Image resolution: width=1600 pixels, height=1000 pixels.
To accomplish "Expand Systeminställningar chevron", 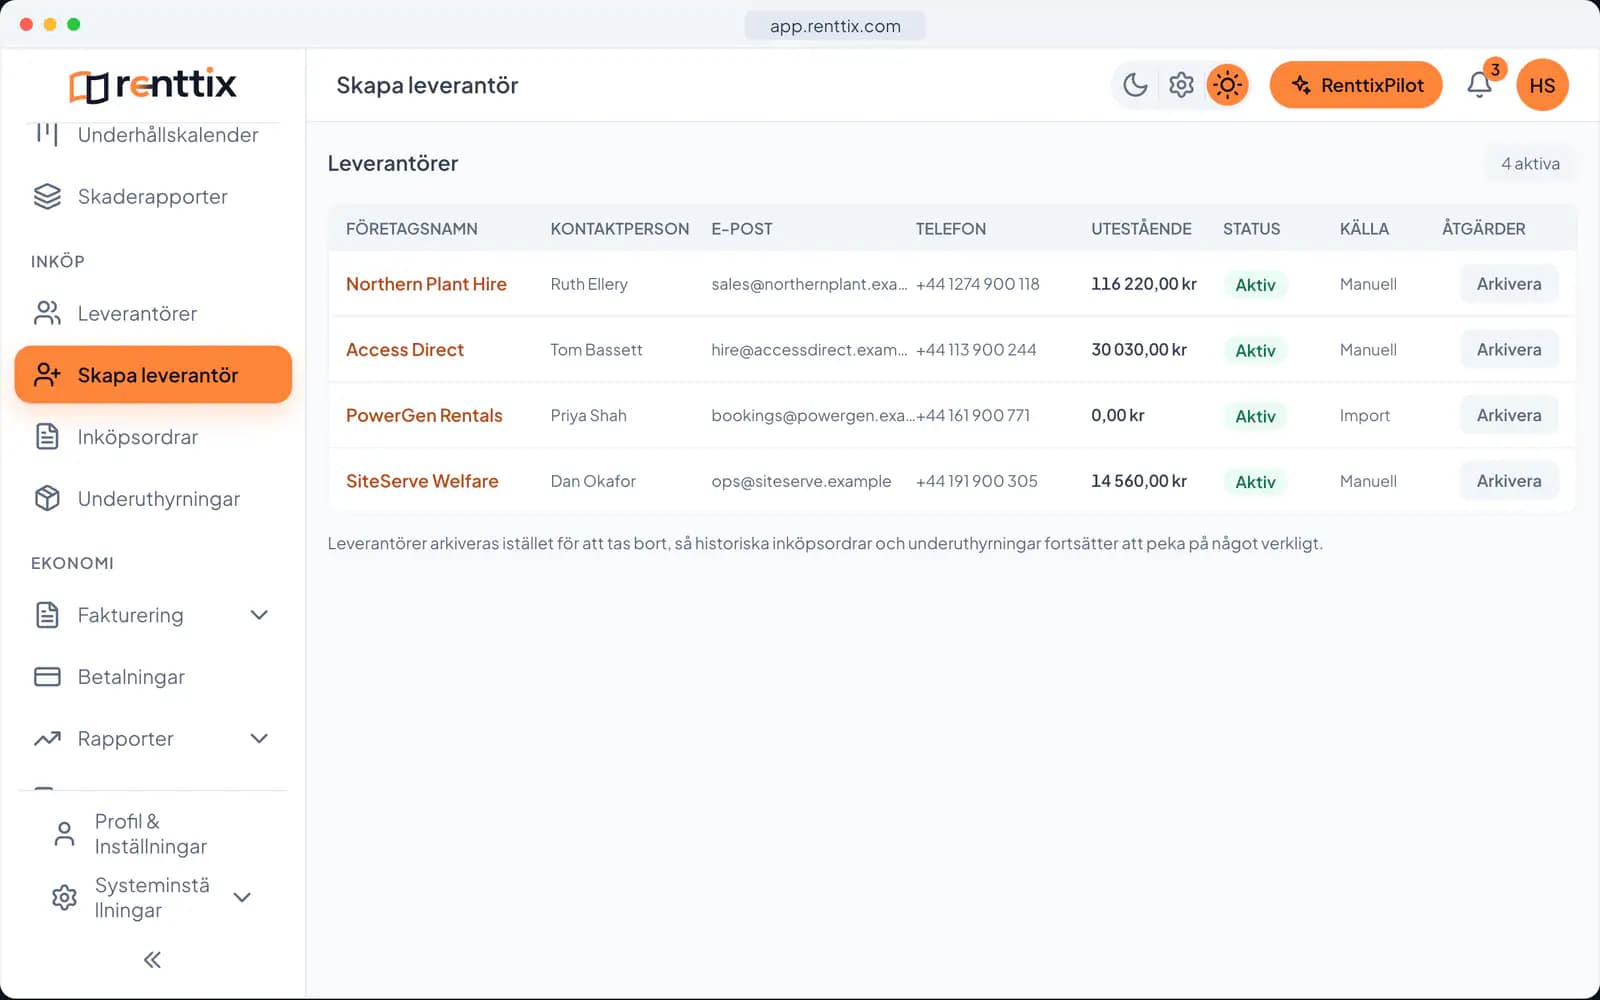I will (x=242, y=897).
